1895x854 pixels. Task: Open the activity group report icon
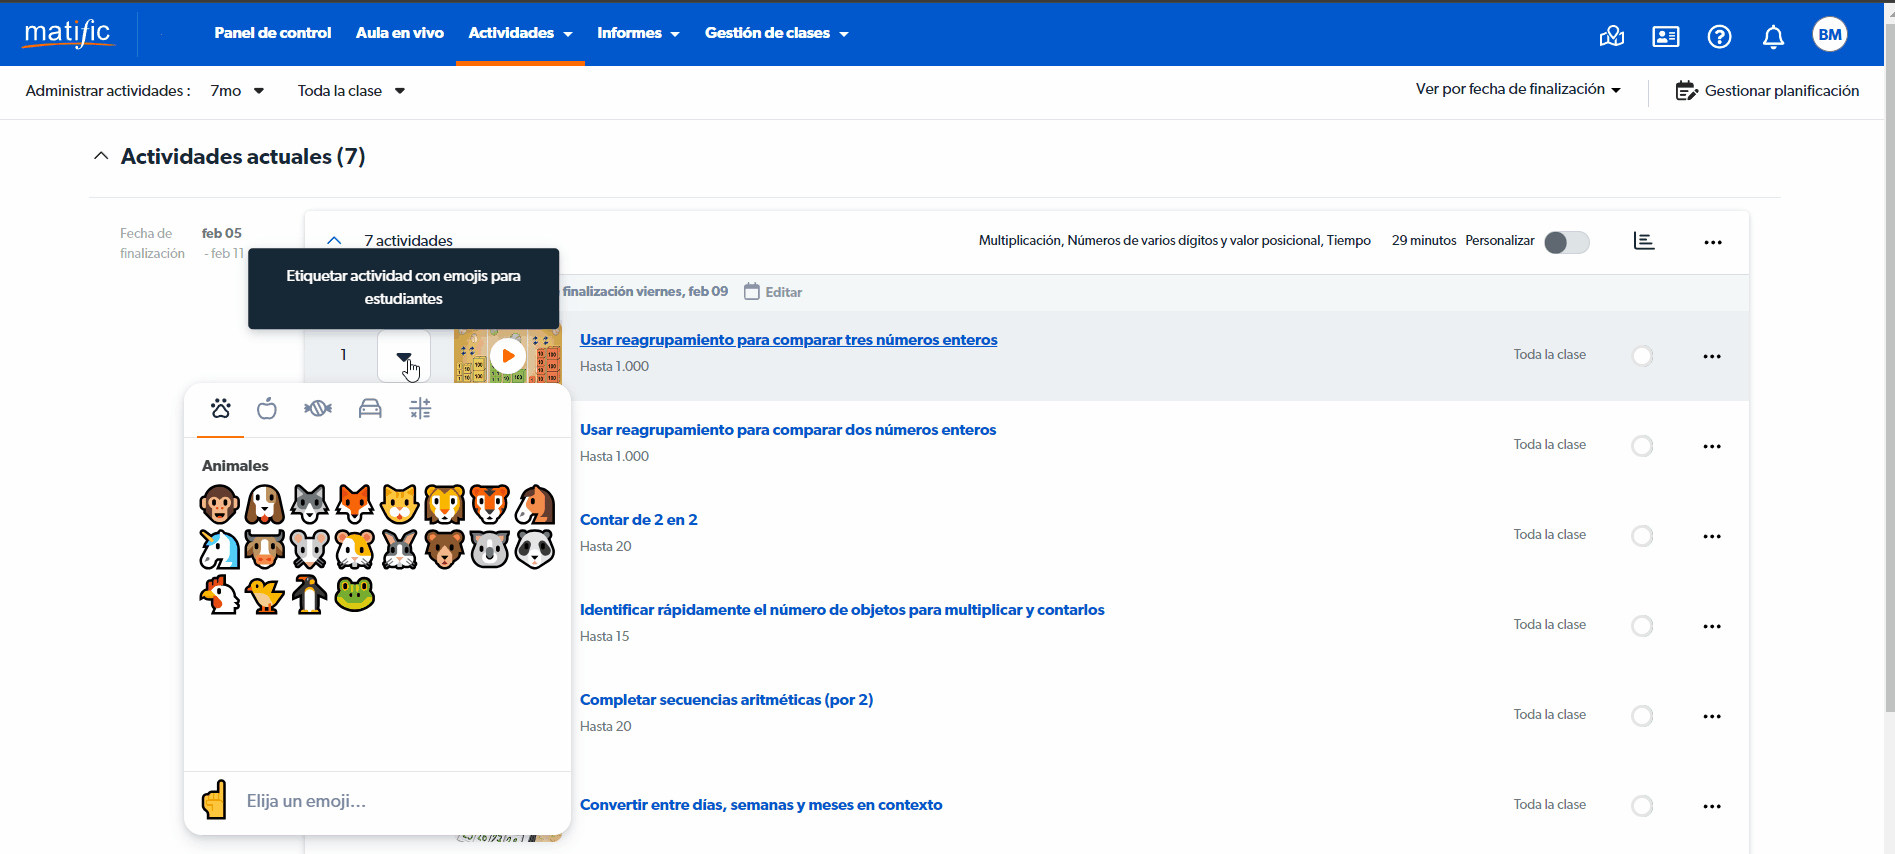[1644, 241]
